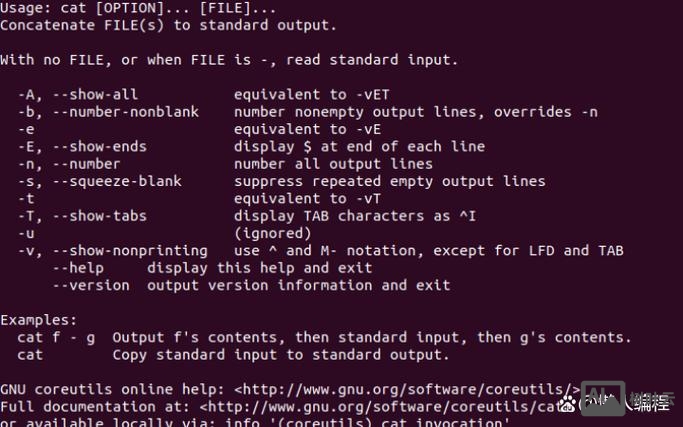Click the --number-nonblank option text
Image resolution: width=683 pixels, height=427 pixels.
(x=125, y=112)
